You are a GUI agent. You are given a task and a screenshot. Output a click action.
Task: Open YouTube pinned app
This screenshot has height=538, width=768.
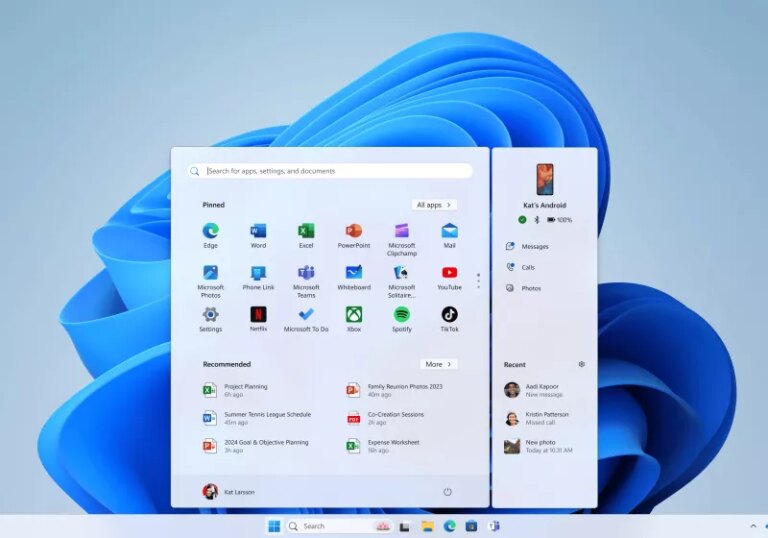pos(449,273)
